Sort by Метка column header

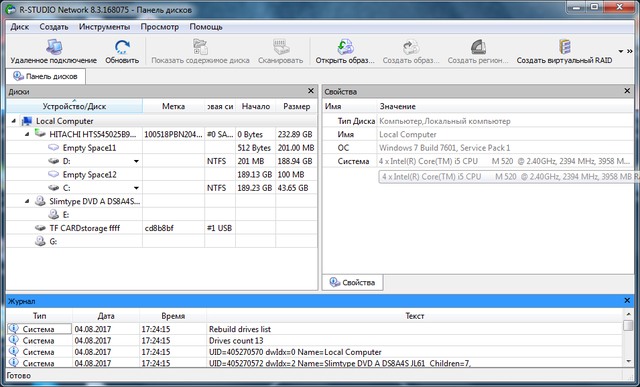pyautogui.click(x=173, y=106)
